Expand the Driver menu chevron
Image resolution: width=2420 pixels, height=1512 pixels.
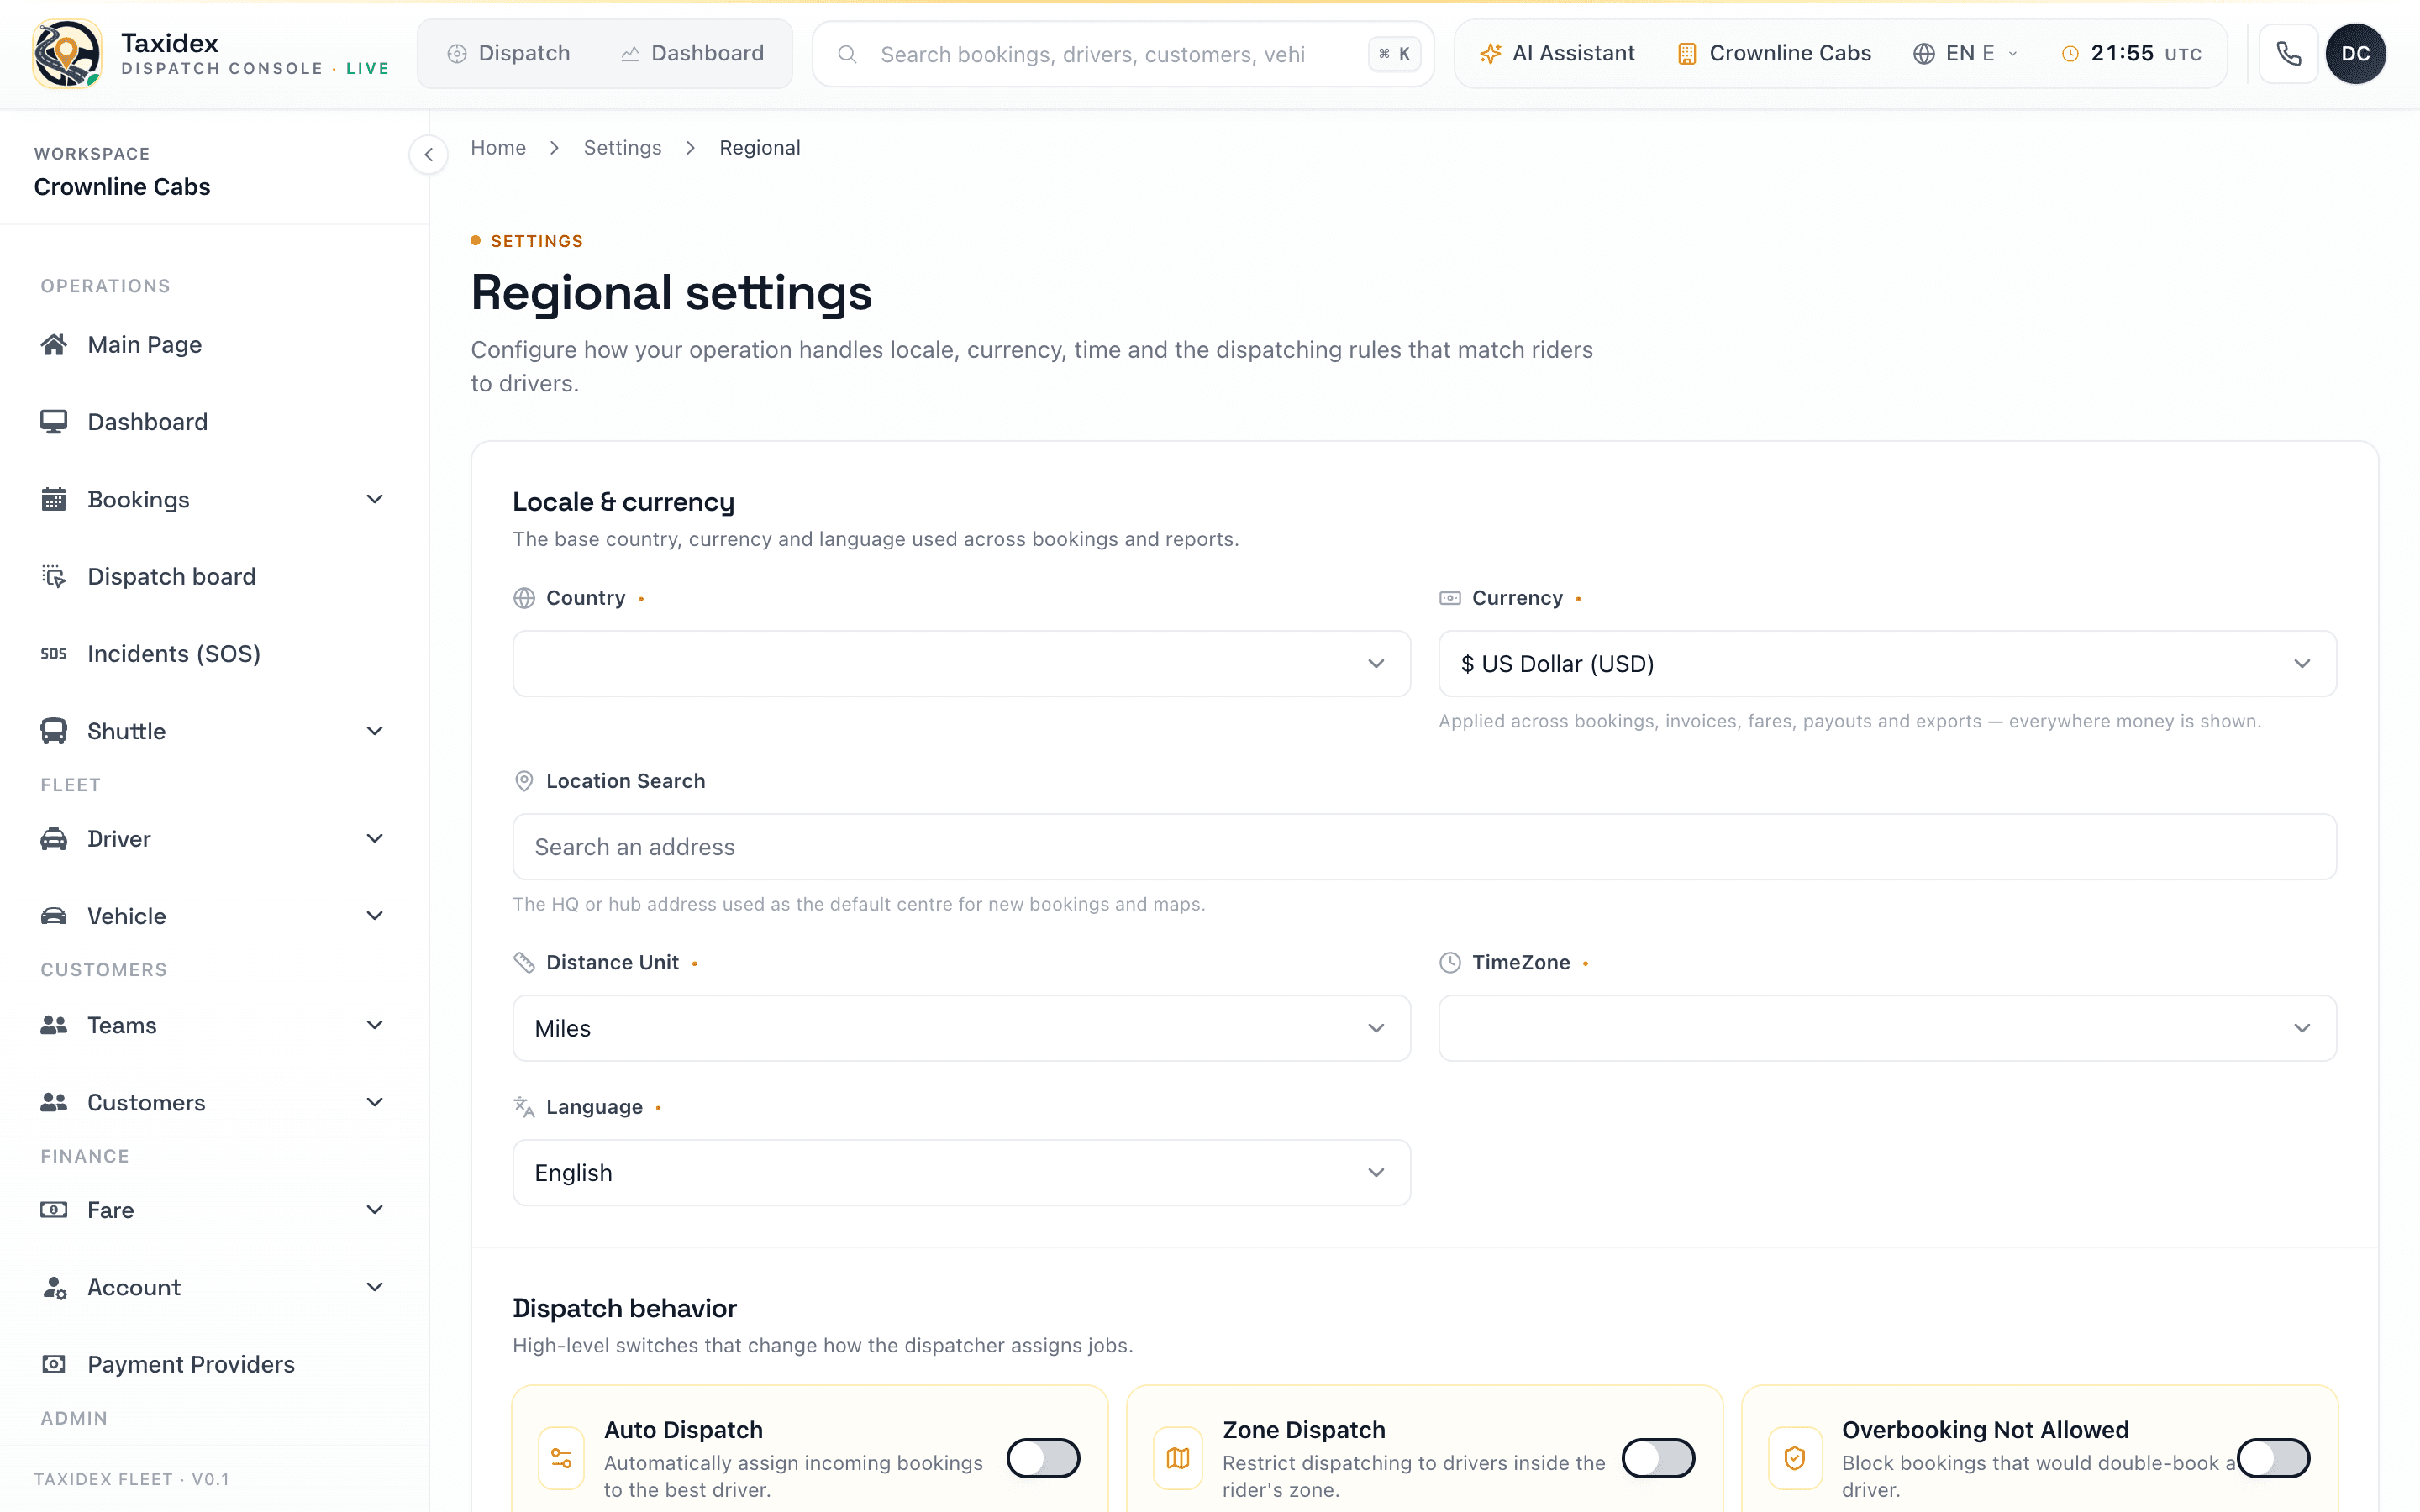pyautogui.click(x=375, y=838)
